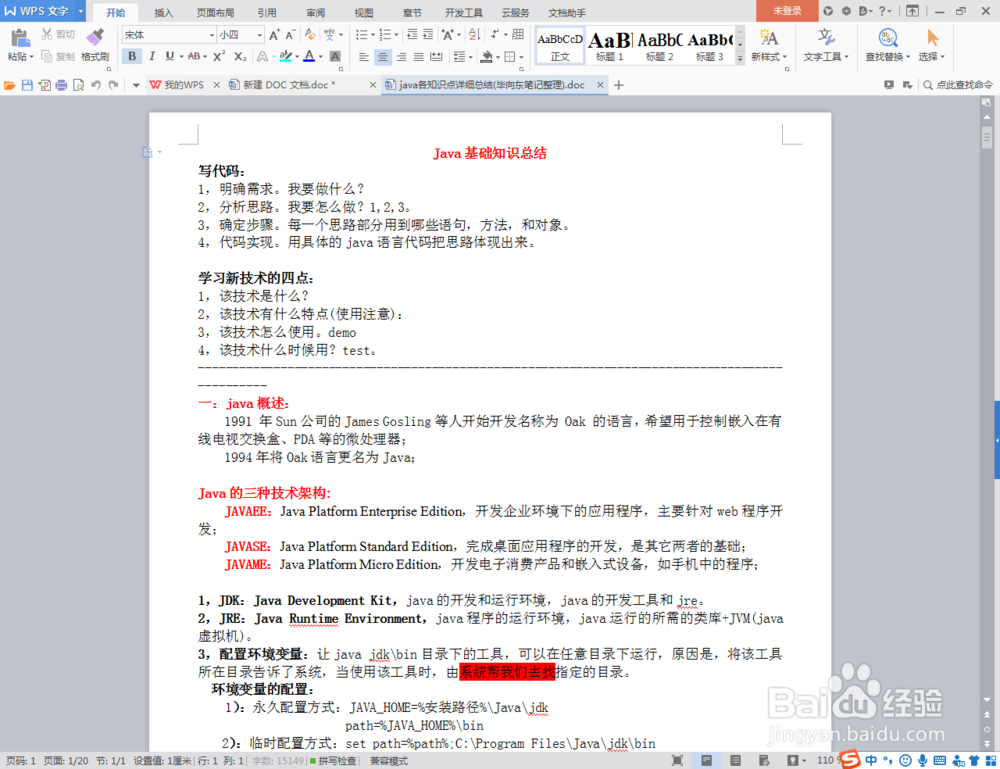The width and height of the screenshot is (1000, 769).
Task: Click the justify alignment icon
Action: [x=418, y=57]
